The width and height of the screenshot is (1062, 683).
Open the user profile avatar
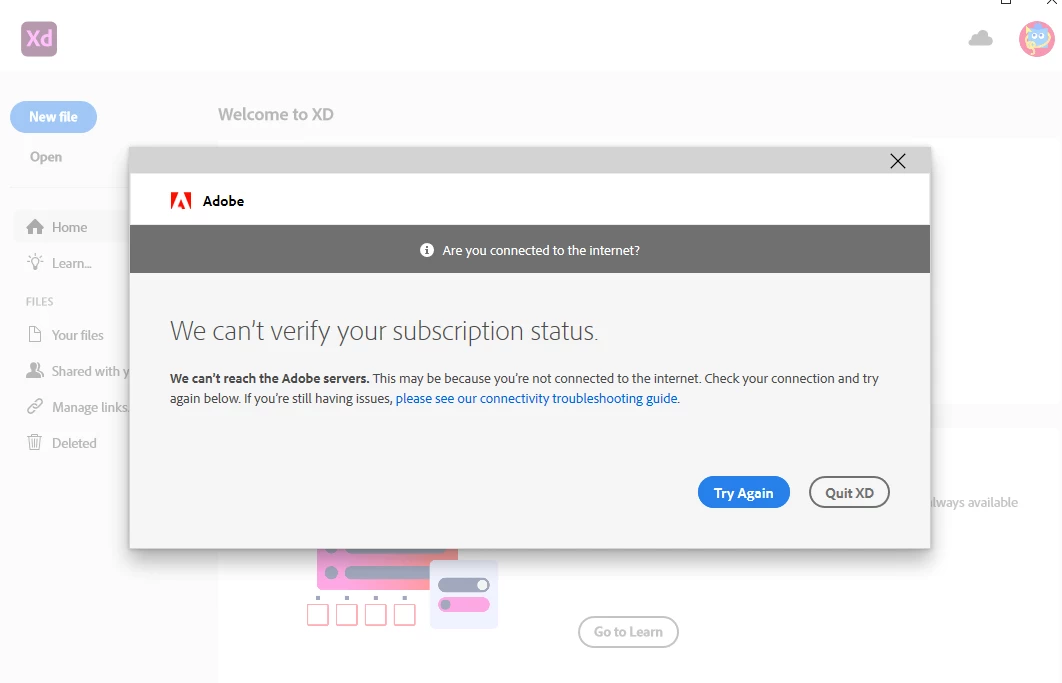[1036, 39]
